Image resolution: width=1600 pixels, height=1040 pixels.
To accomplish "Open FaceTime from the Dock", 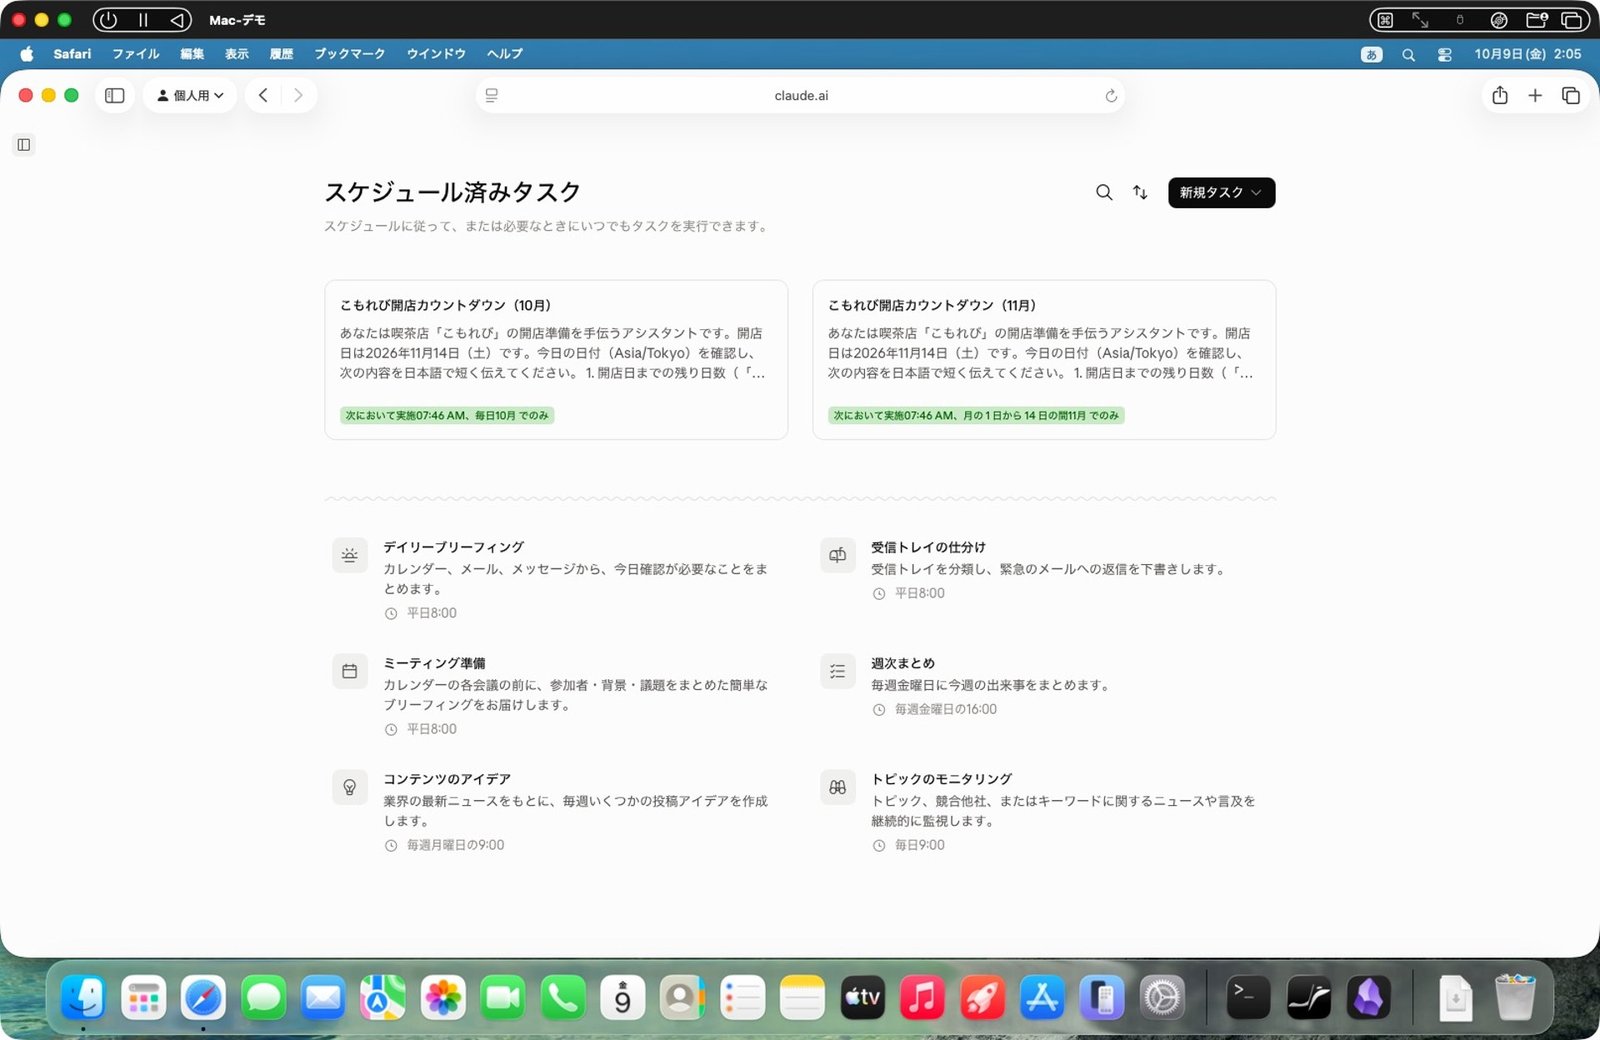I will [503, 997].
